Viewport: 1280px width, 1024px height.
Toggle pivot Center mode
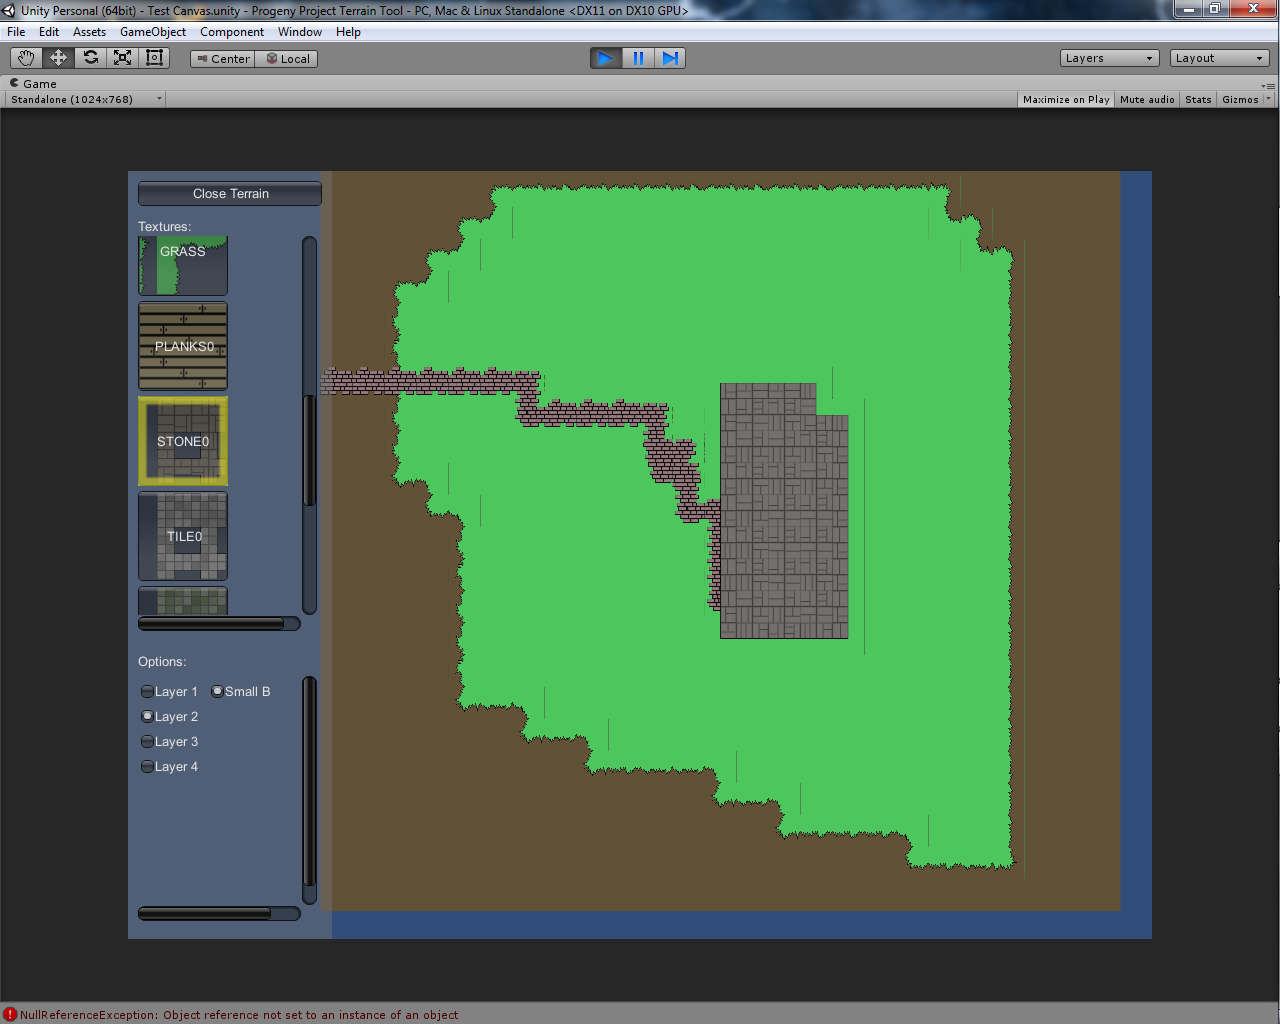coord(223,59)
